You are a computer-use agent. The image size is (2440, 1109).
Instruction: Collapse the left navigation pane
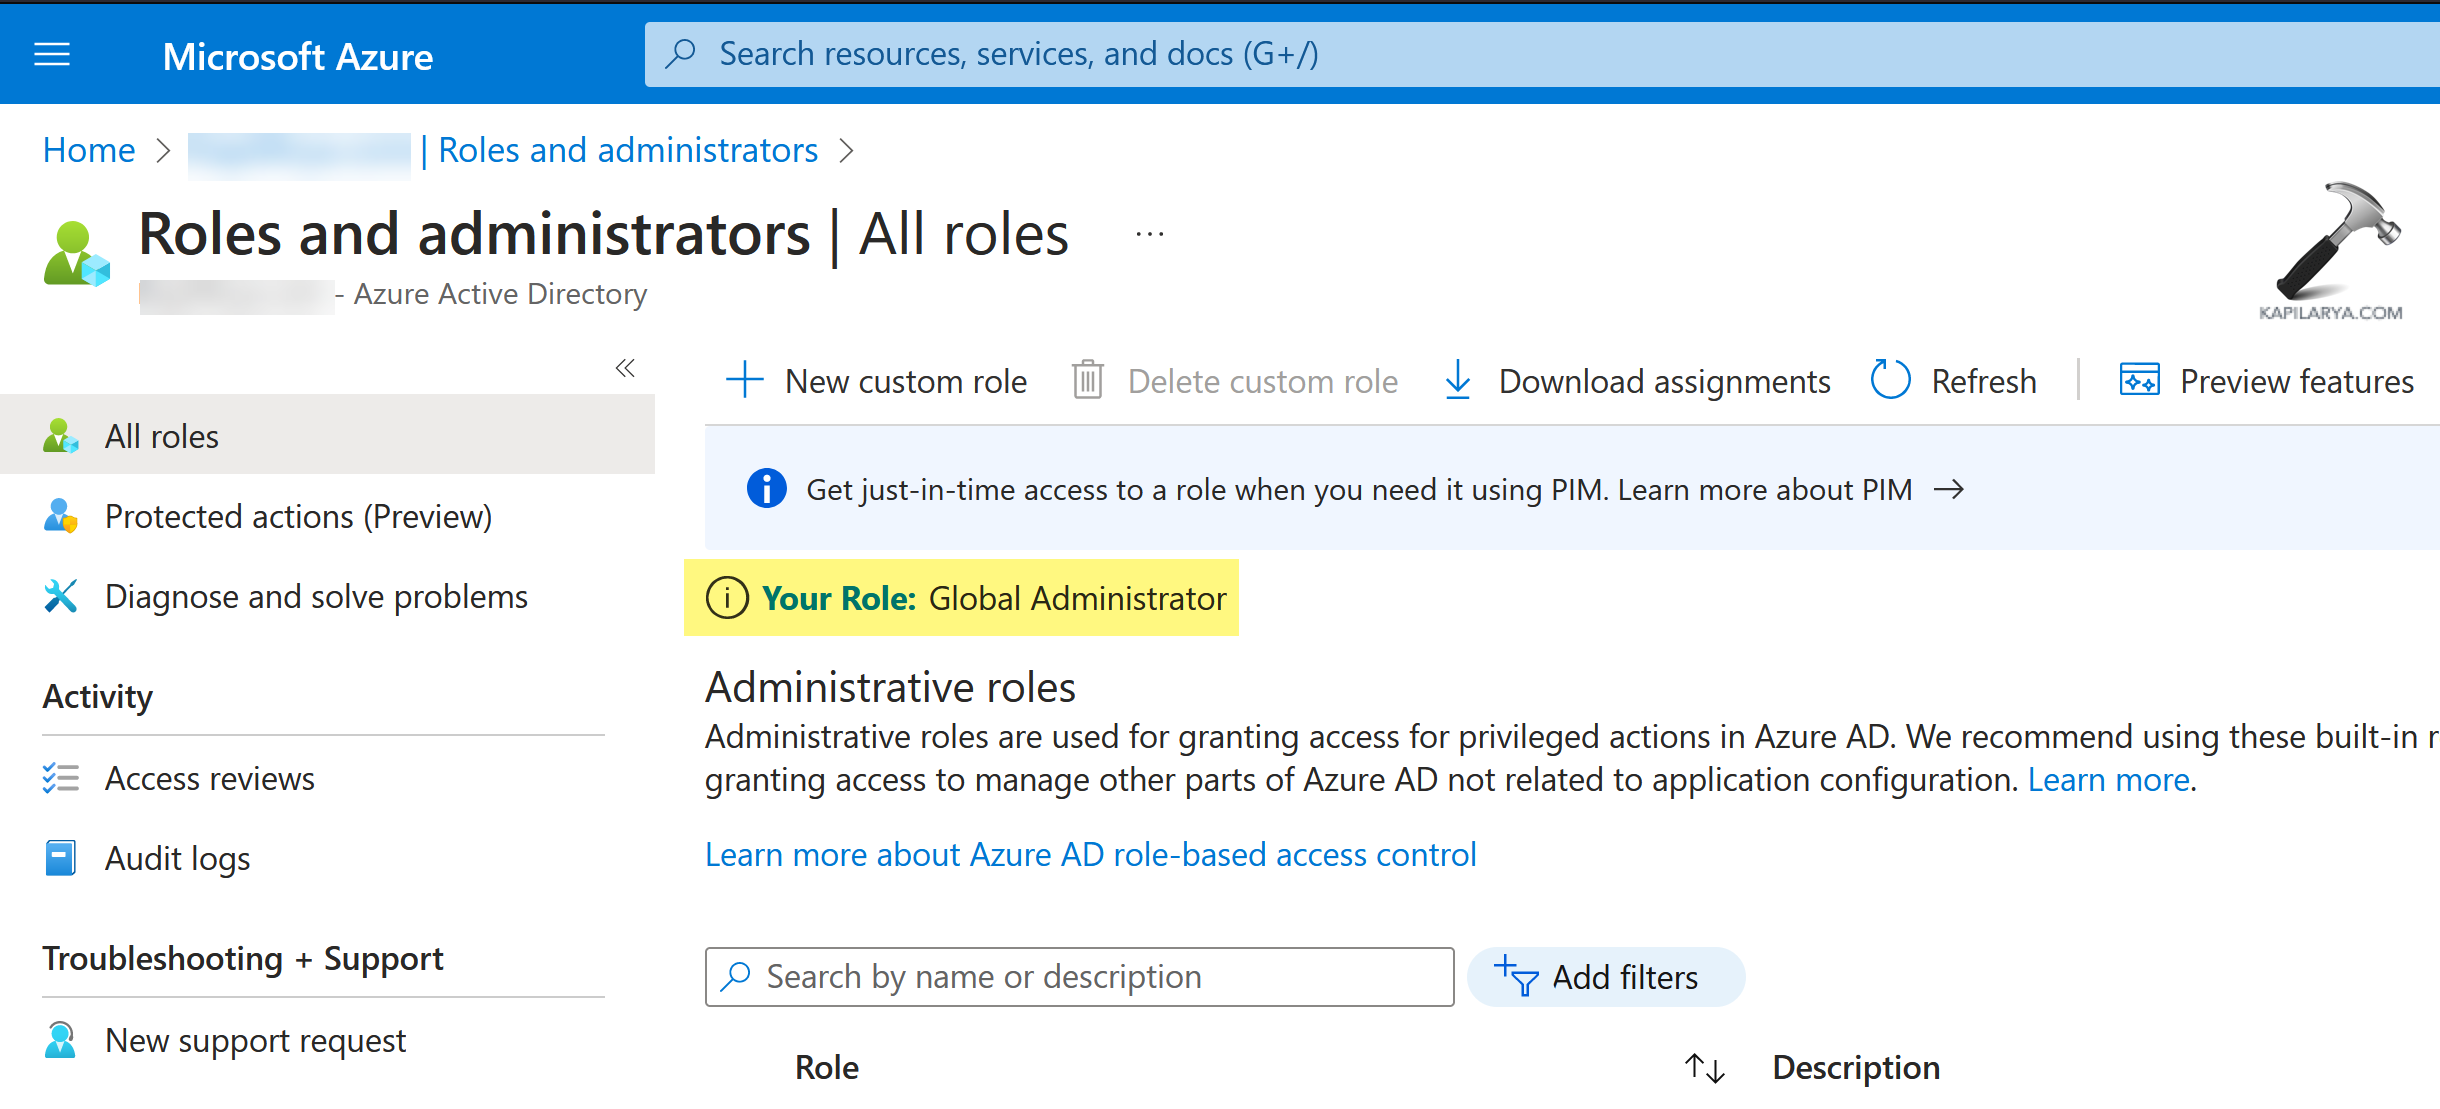click(625, 368)
